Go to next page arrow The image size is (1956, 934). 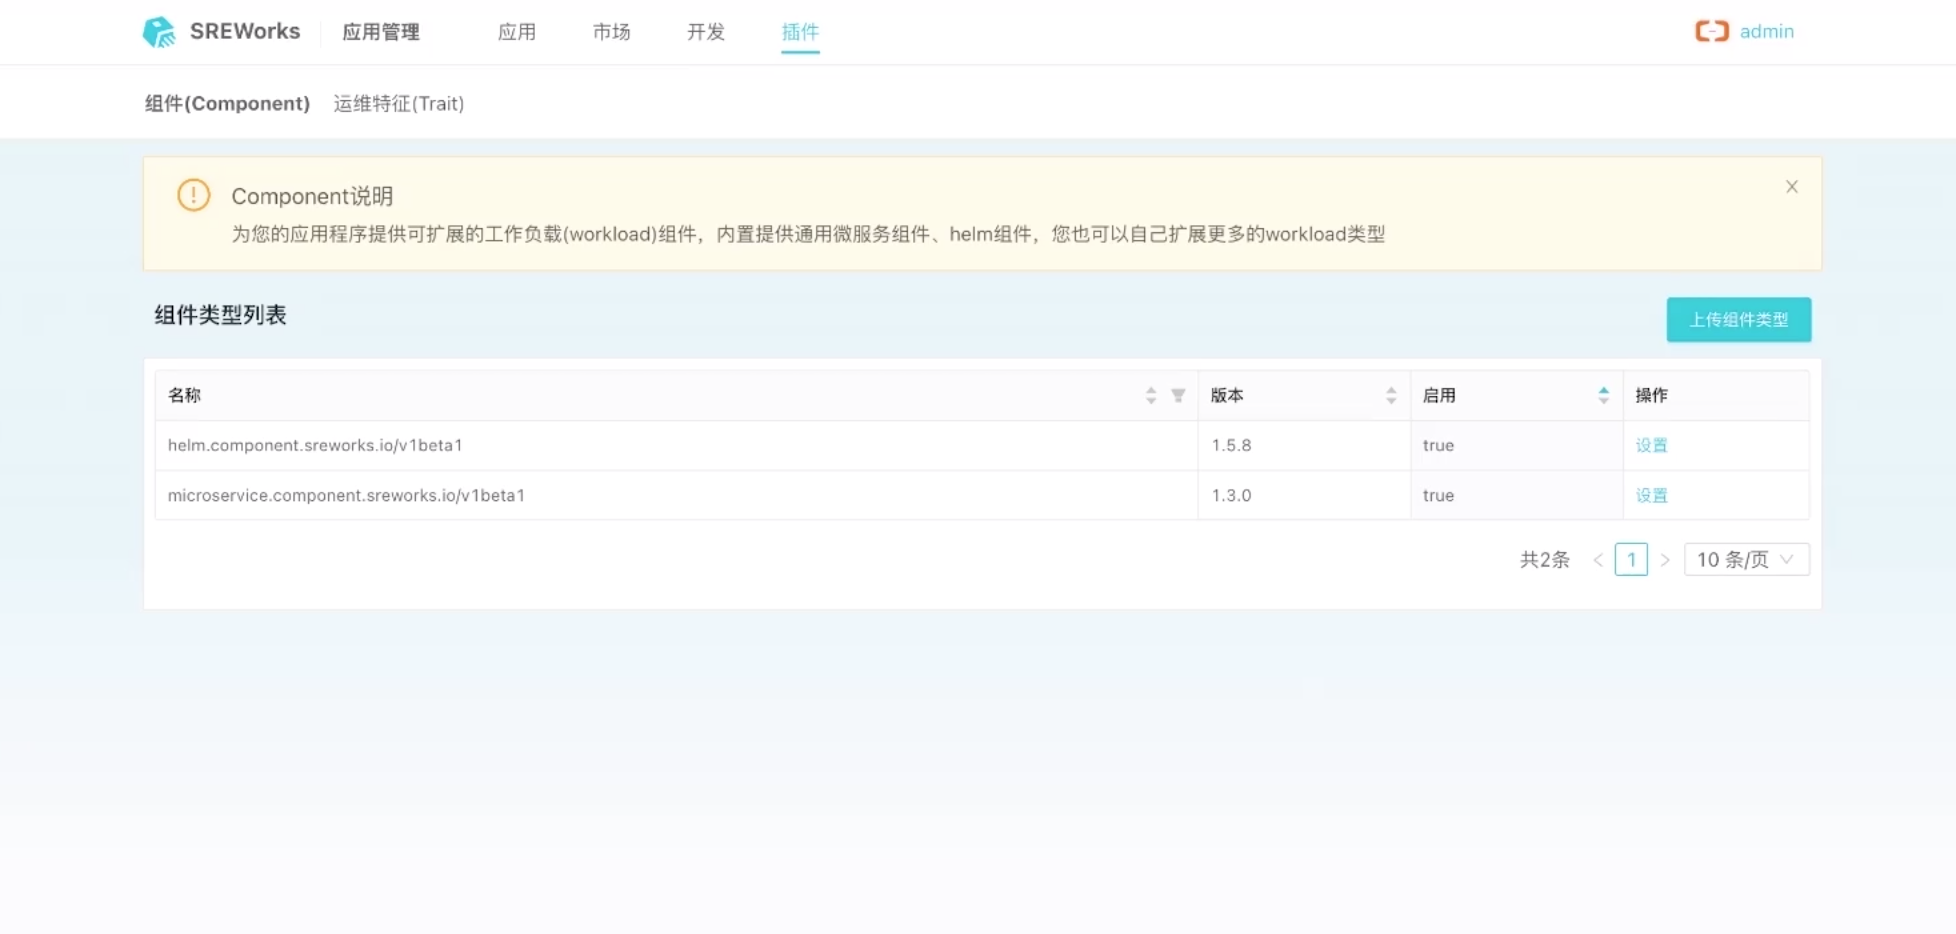click(1665, 560)
